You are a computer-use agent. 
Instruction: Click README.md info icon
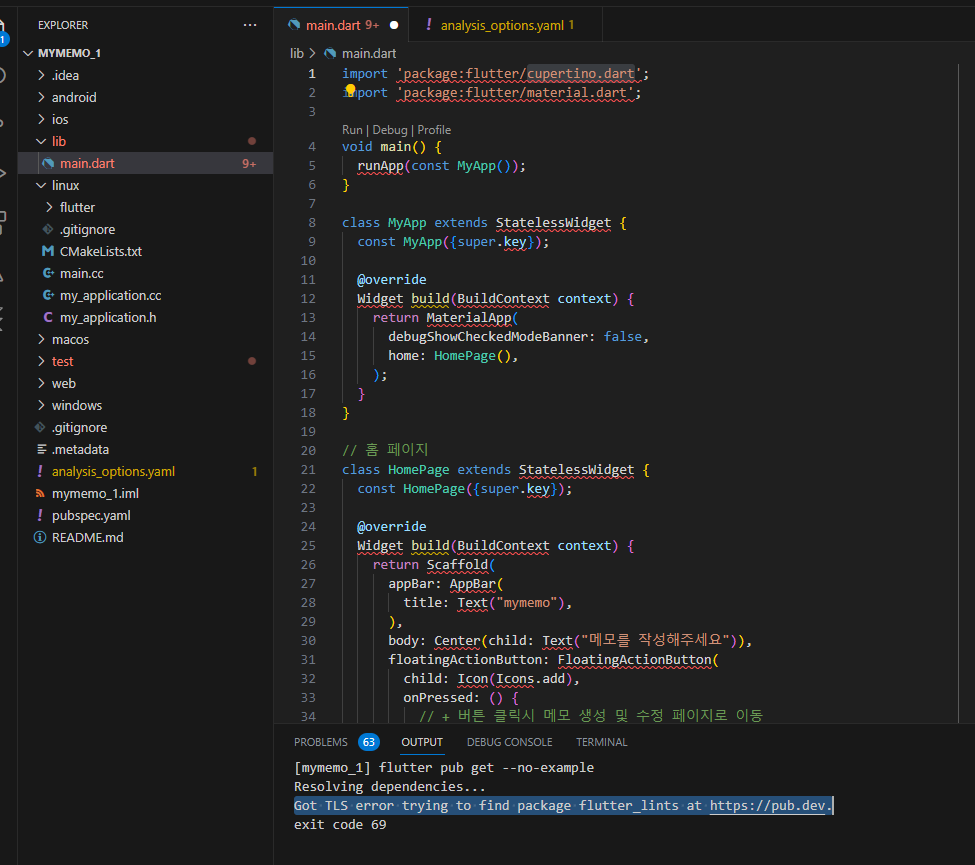coord(40,537)
